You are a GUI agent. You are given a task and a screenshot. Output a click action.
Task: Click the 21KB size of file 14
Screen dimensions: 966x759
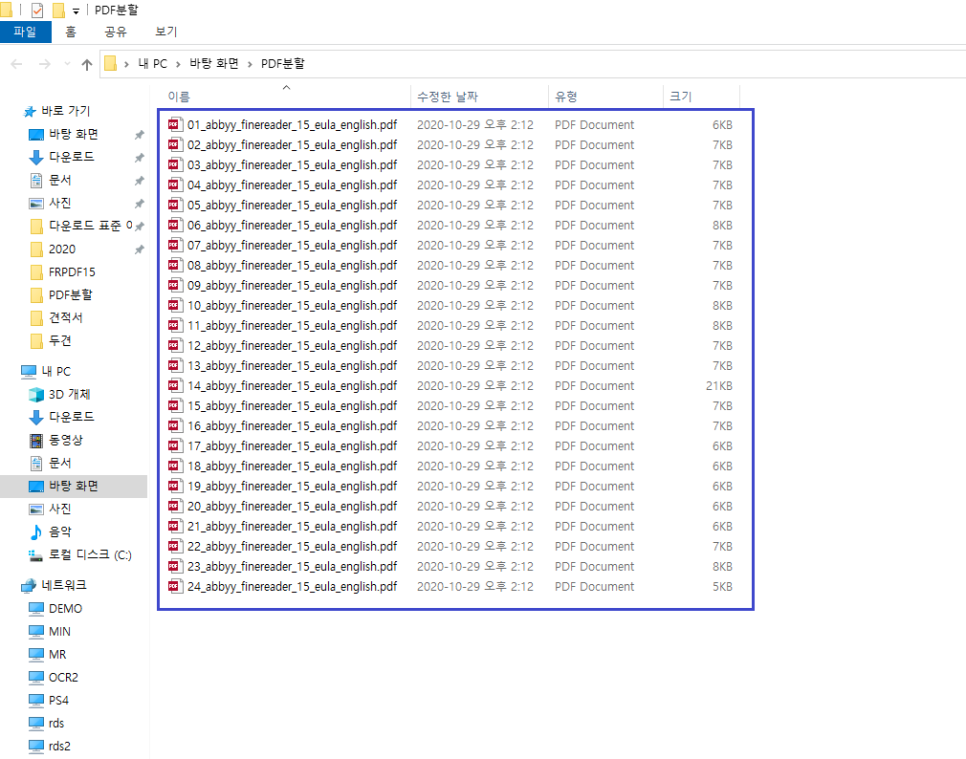(719, 386)
